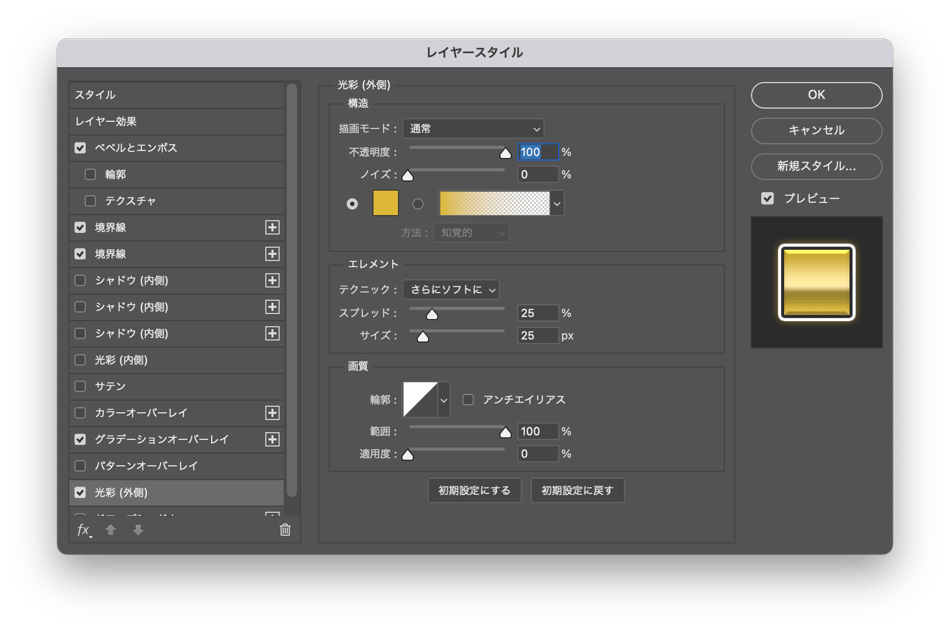Click the move effect up arrow
The image size is (950, 630).
point(111,530)
